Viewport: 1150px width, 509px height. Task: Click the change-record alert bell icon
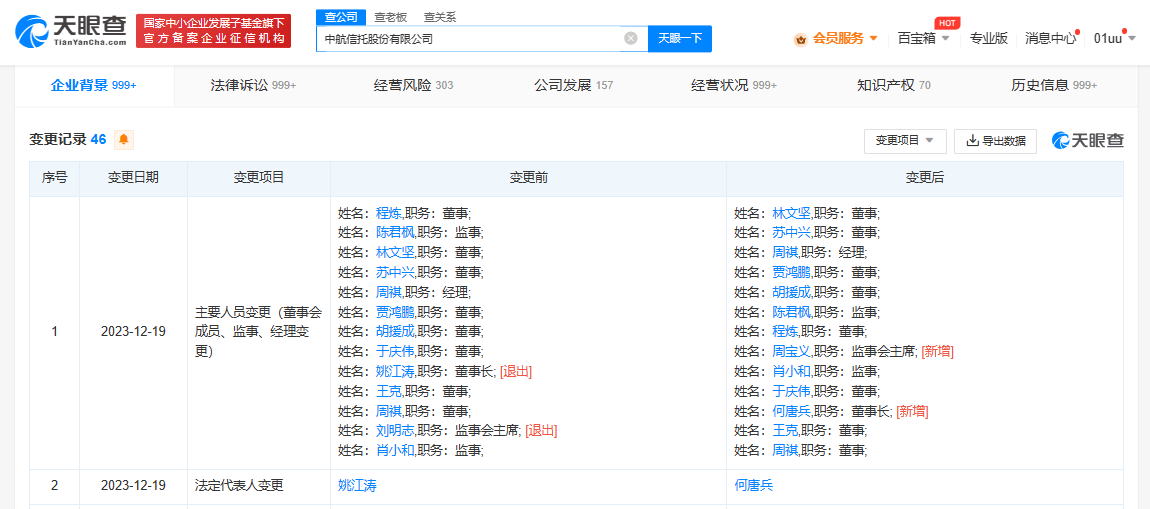point(123,139)
